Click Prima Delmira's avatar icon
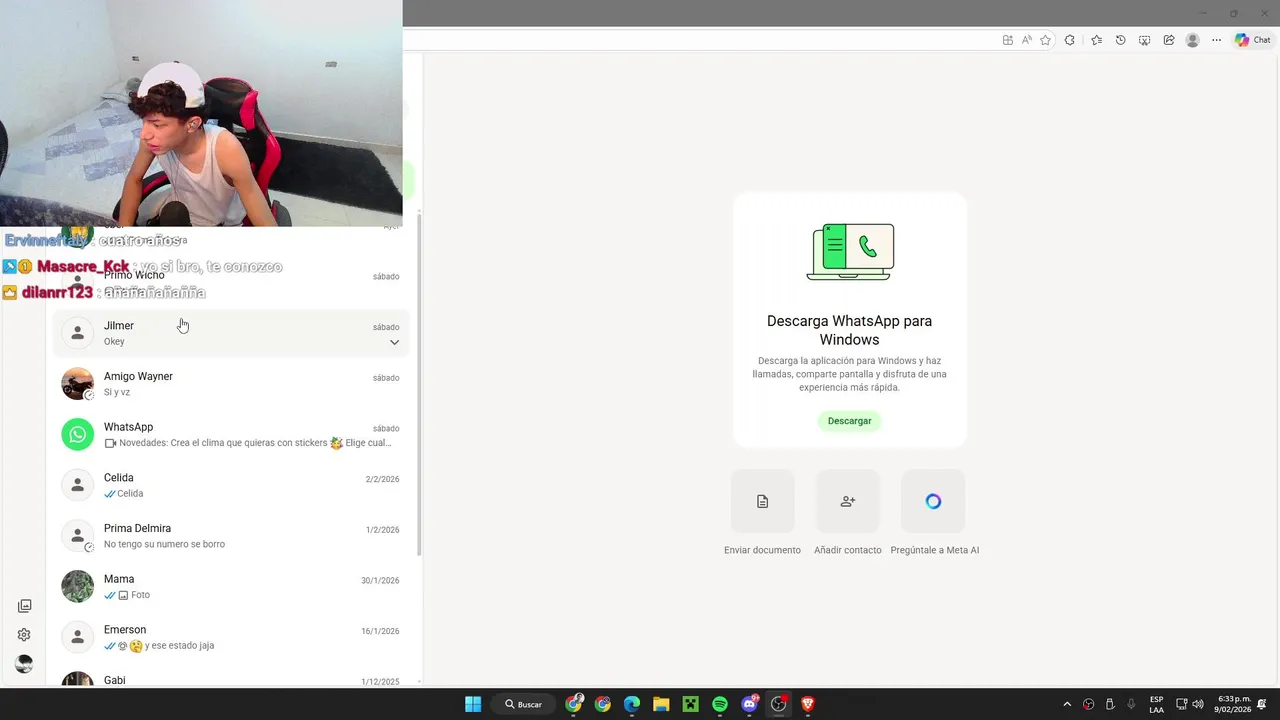Screen dimensions: 1280x720 [77, 536]
